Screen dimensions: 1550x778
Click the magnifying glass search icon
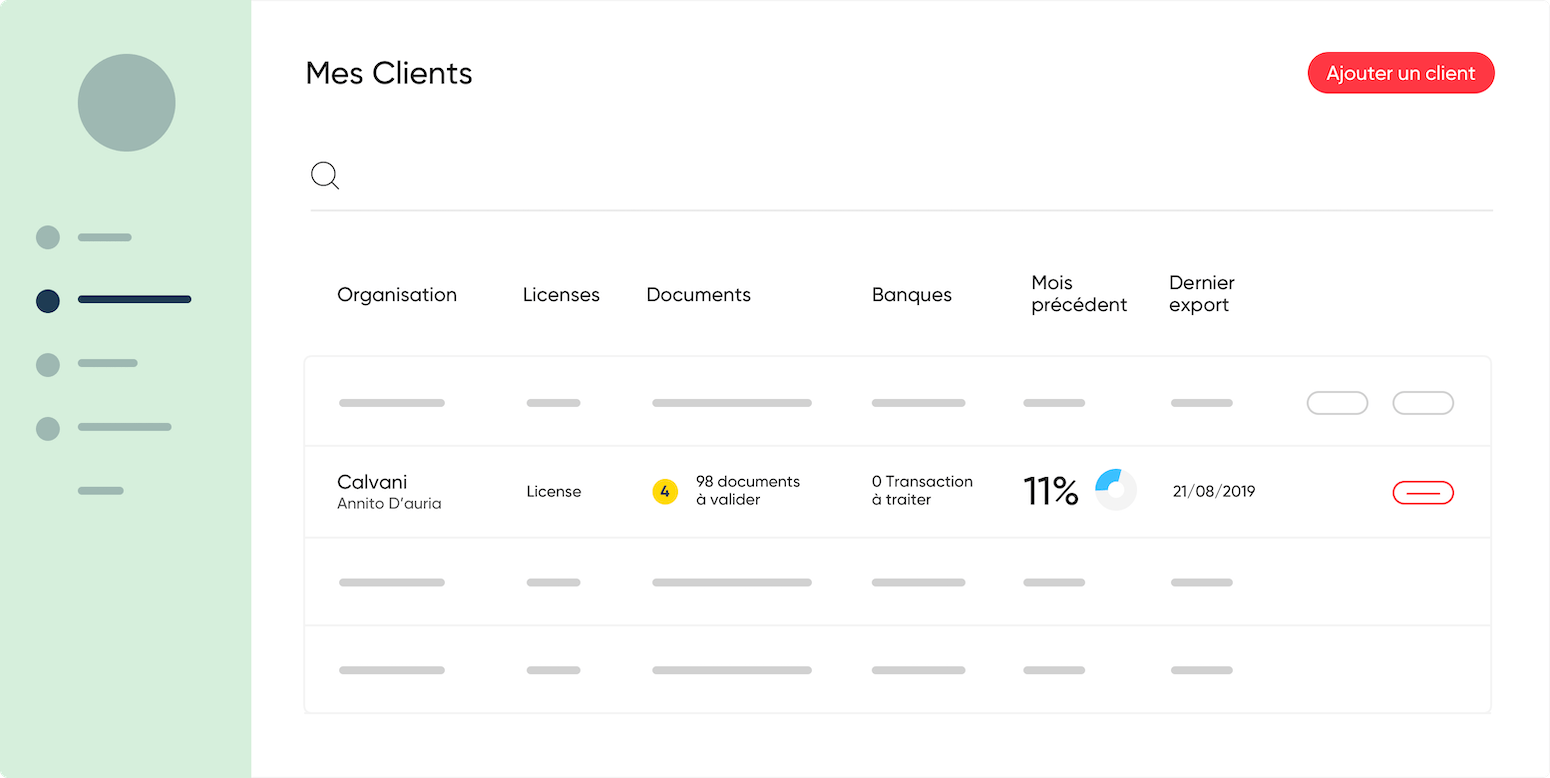coord(325,176)
